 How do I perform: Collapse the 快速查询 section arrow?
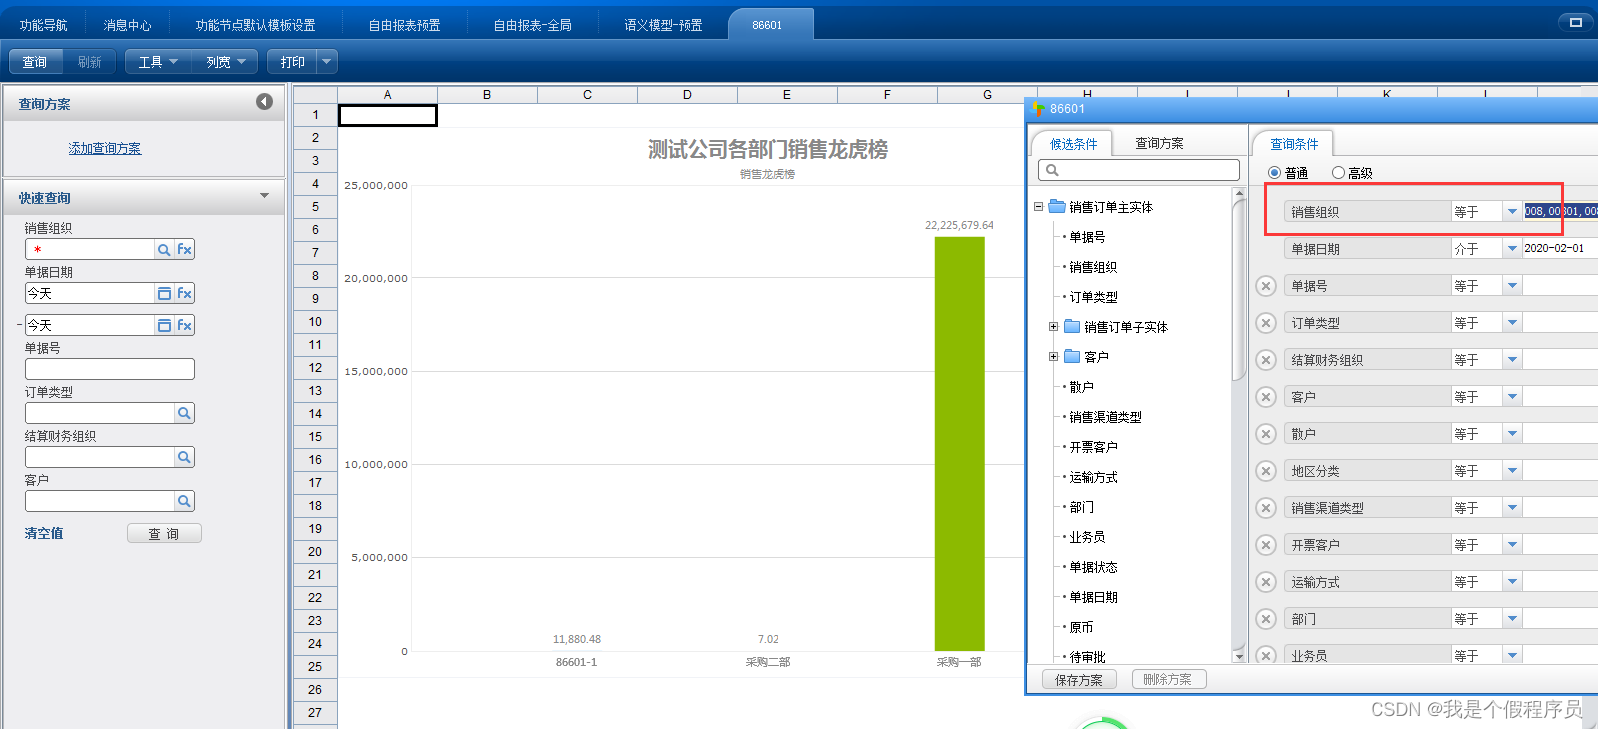point(265,196)
